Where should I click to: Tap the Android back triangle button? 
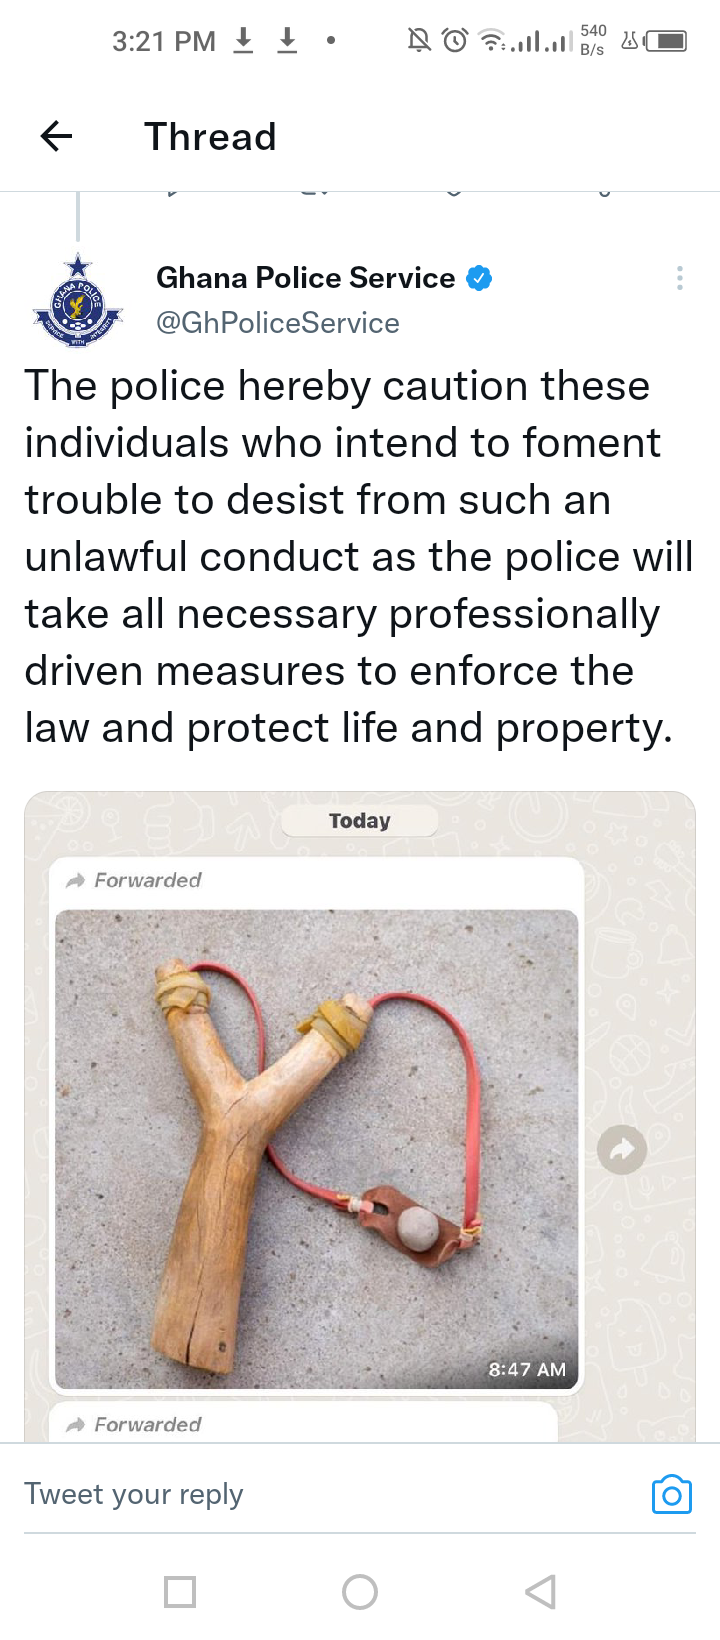pos(540,1591)
